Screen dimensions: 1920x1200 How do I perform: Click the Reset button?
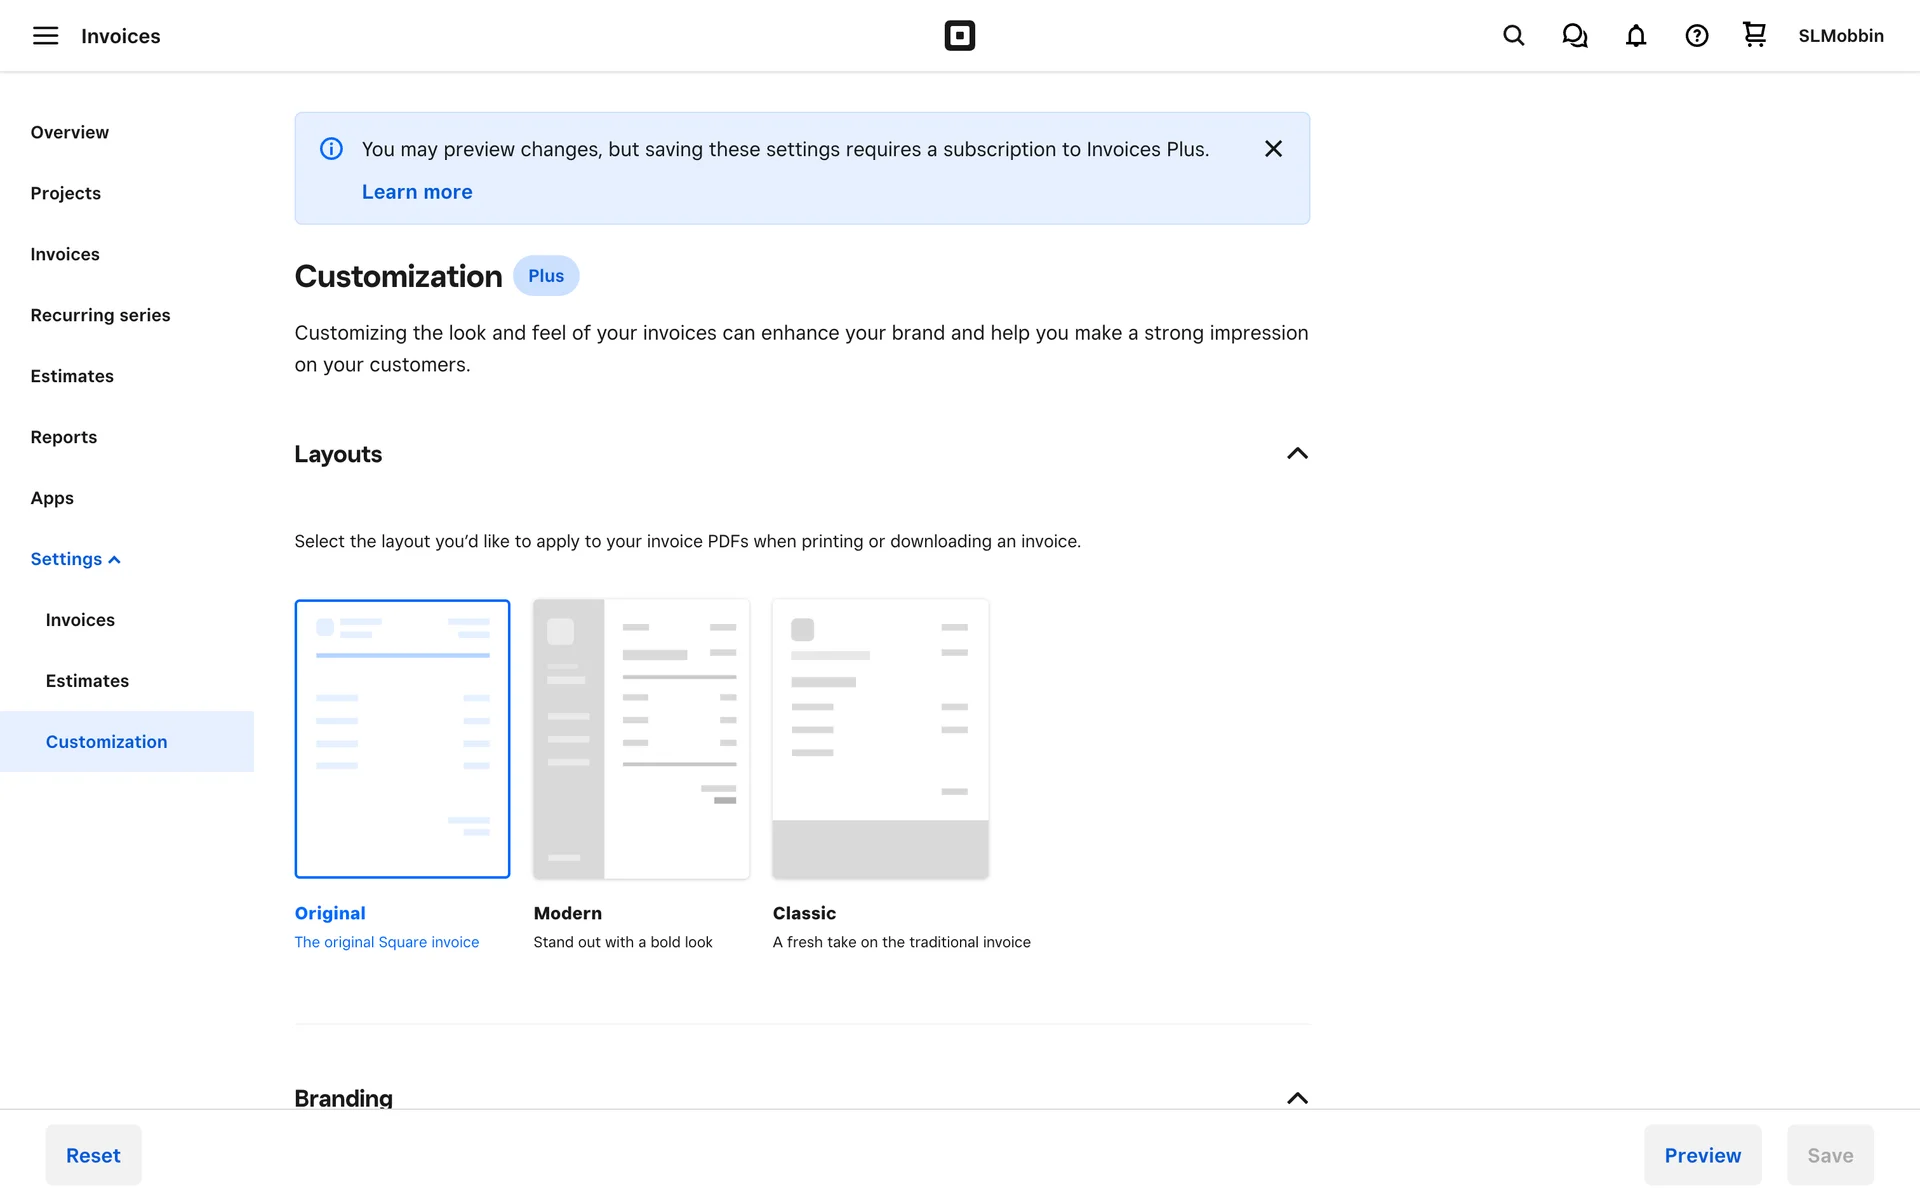[93, 1155]
